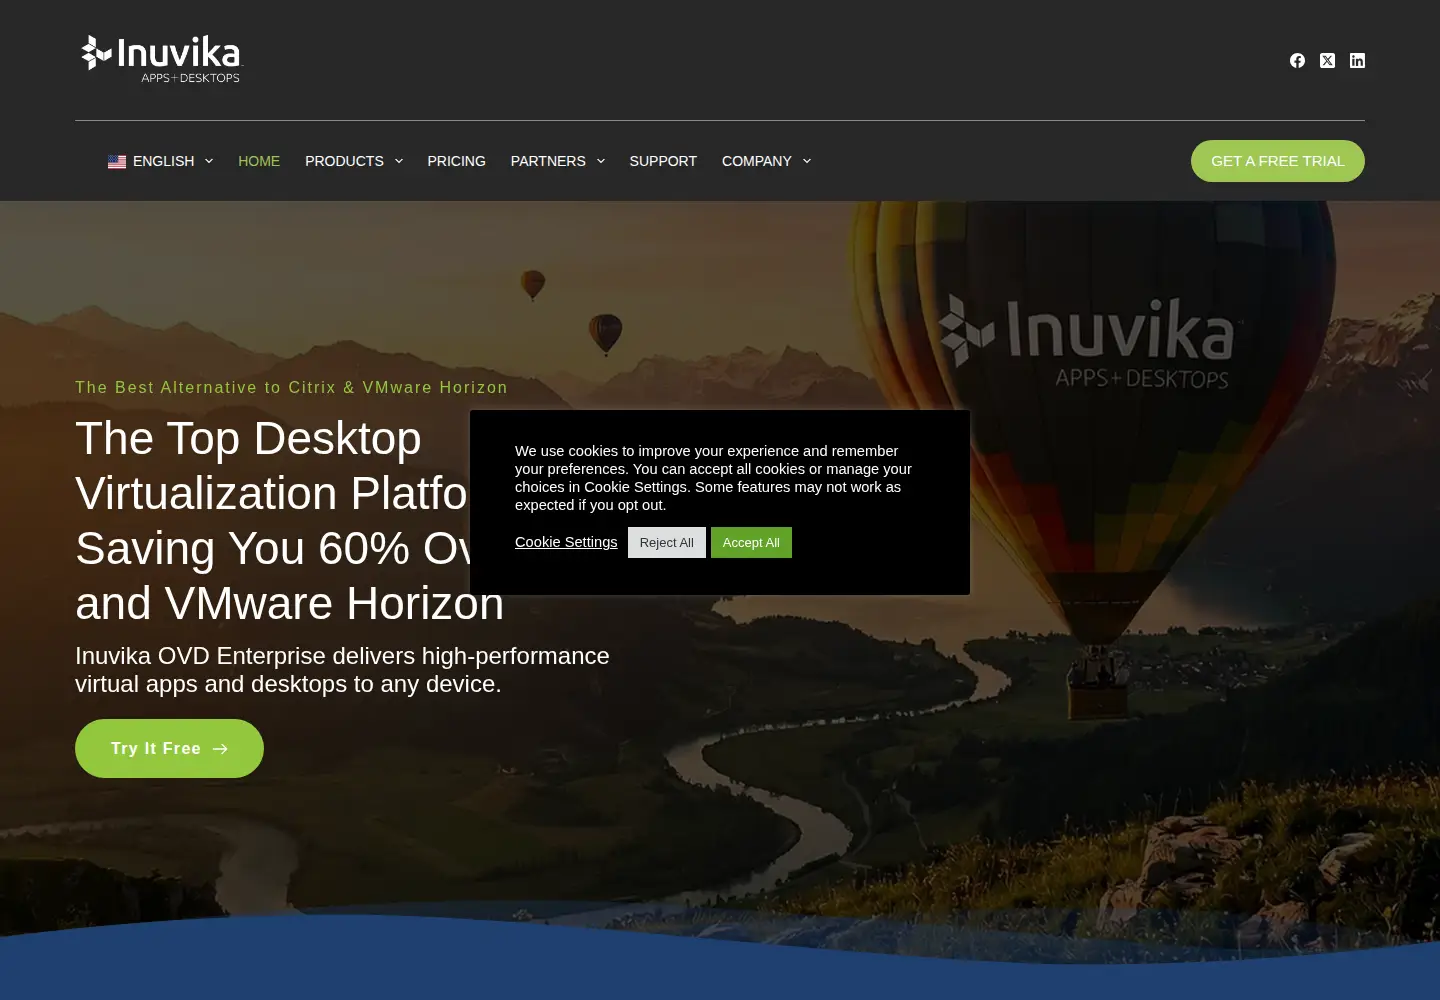
Task: Open the Pricing menu item
Action: click(x=456, y=161)
